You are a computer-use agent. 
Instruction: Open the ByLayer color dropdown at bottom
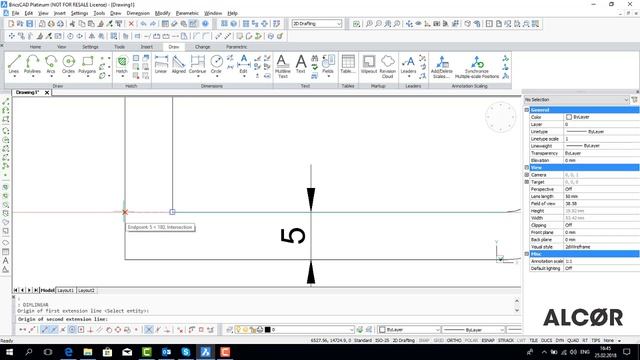tap(409, 329)
